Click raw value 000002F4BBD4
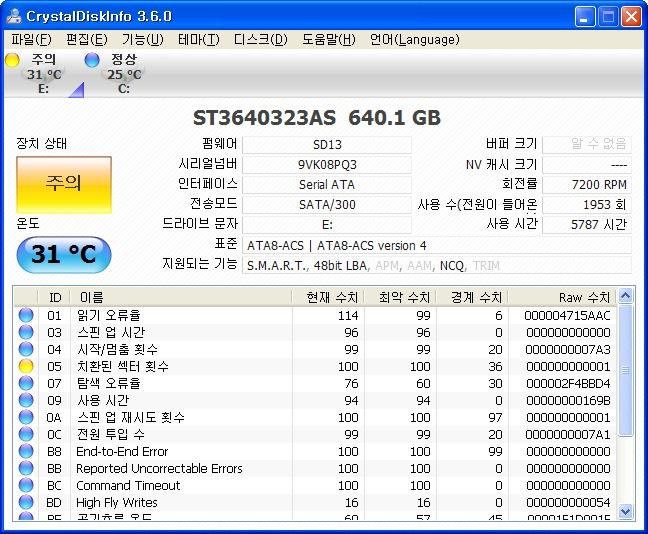 coord(568,384)
